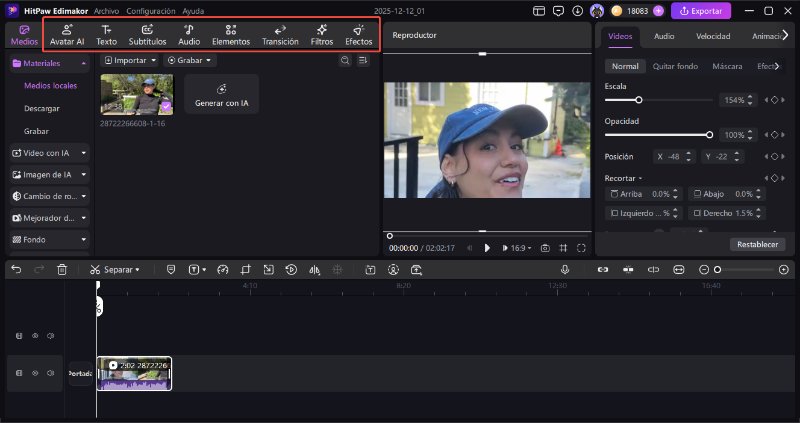This screenshot has width=800, height=423.
Task: Click the Opacidad slider handle
Action: click(x=709, y=135)
